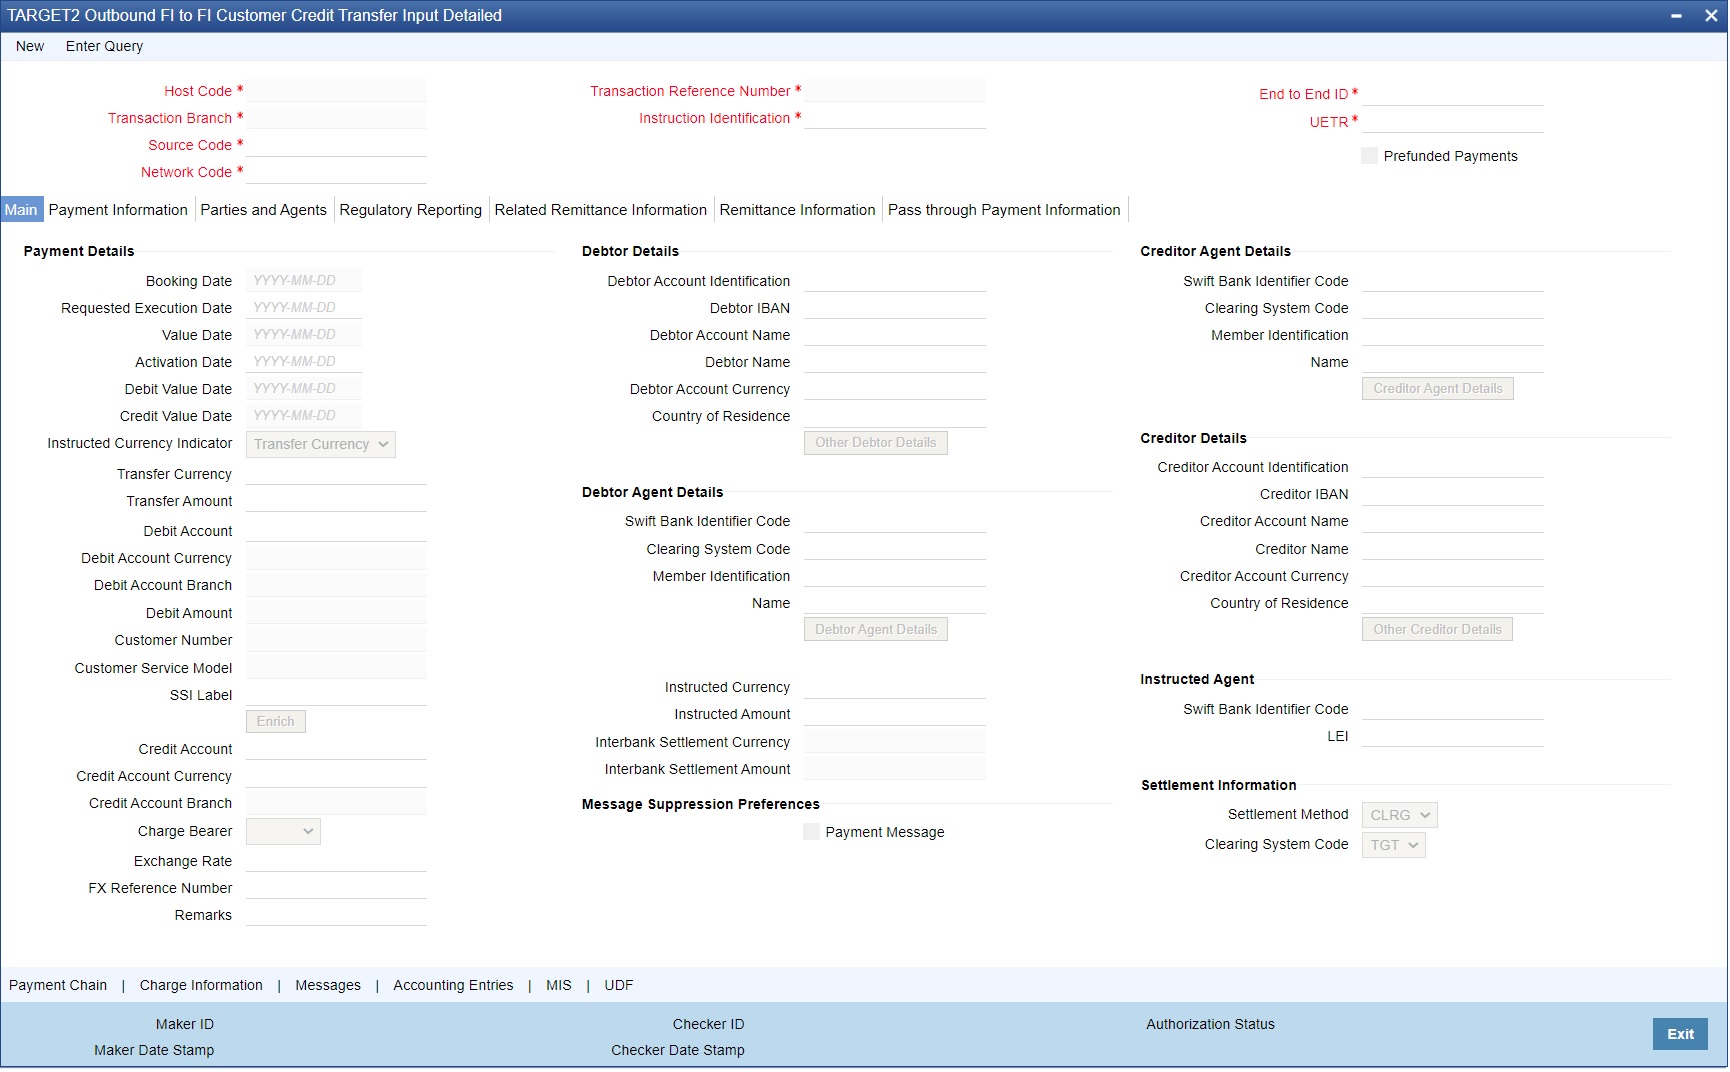Click the Activation Date field
The width and height of the screenshot is (1730, 1072).
(304, 362)
